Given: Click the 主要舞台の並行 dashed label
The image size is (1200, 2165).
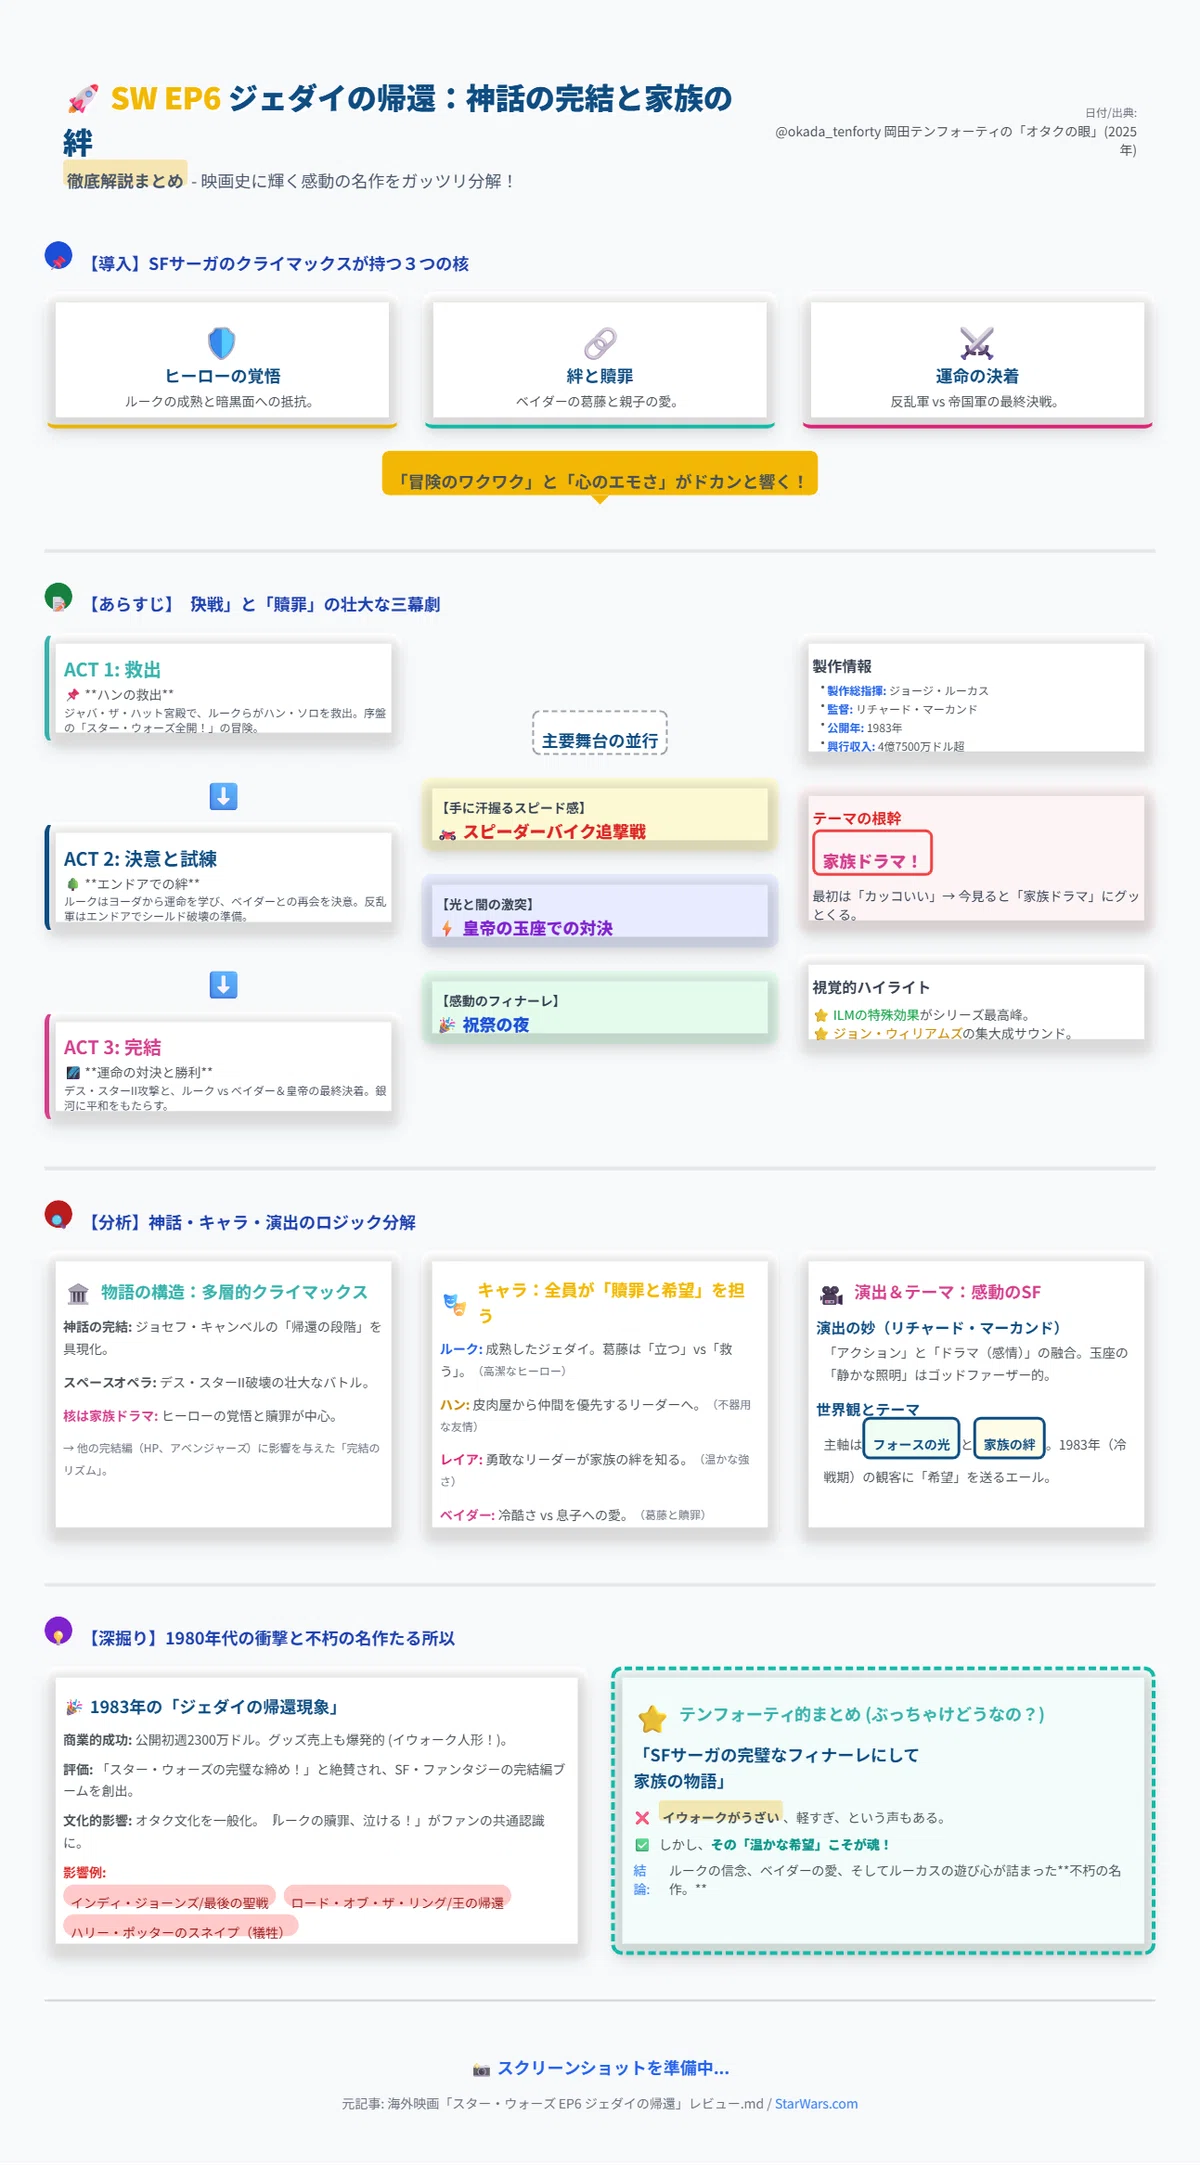Looking at the screenshot, I should pyautogui.click(x=600, y=733).
